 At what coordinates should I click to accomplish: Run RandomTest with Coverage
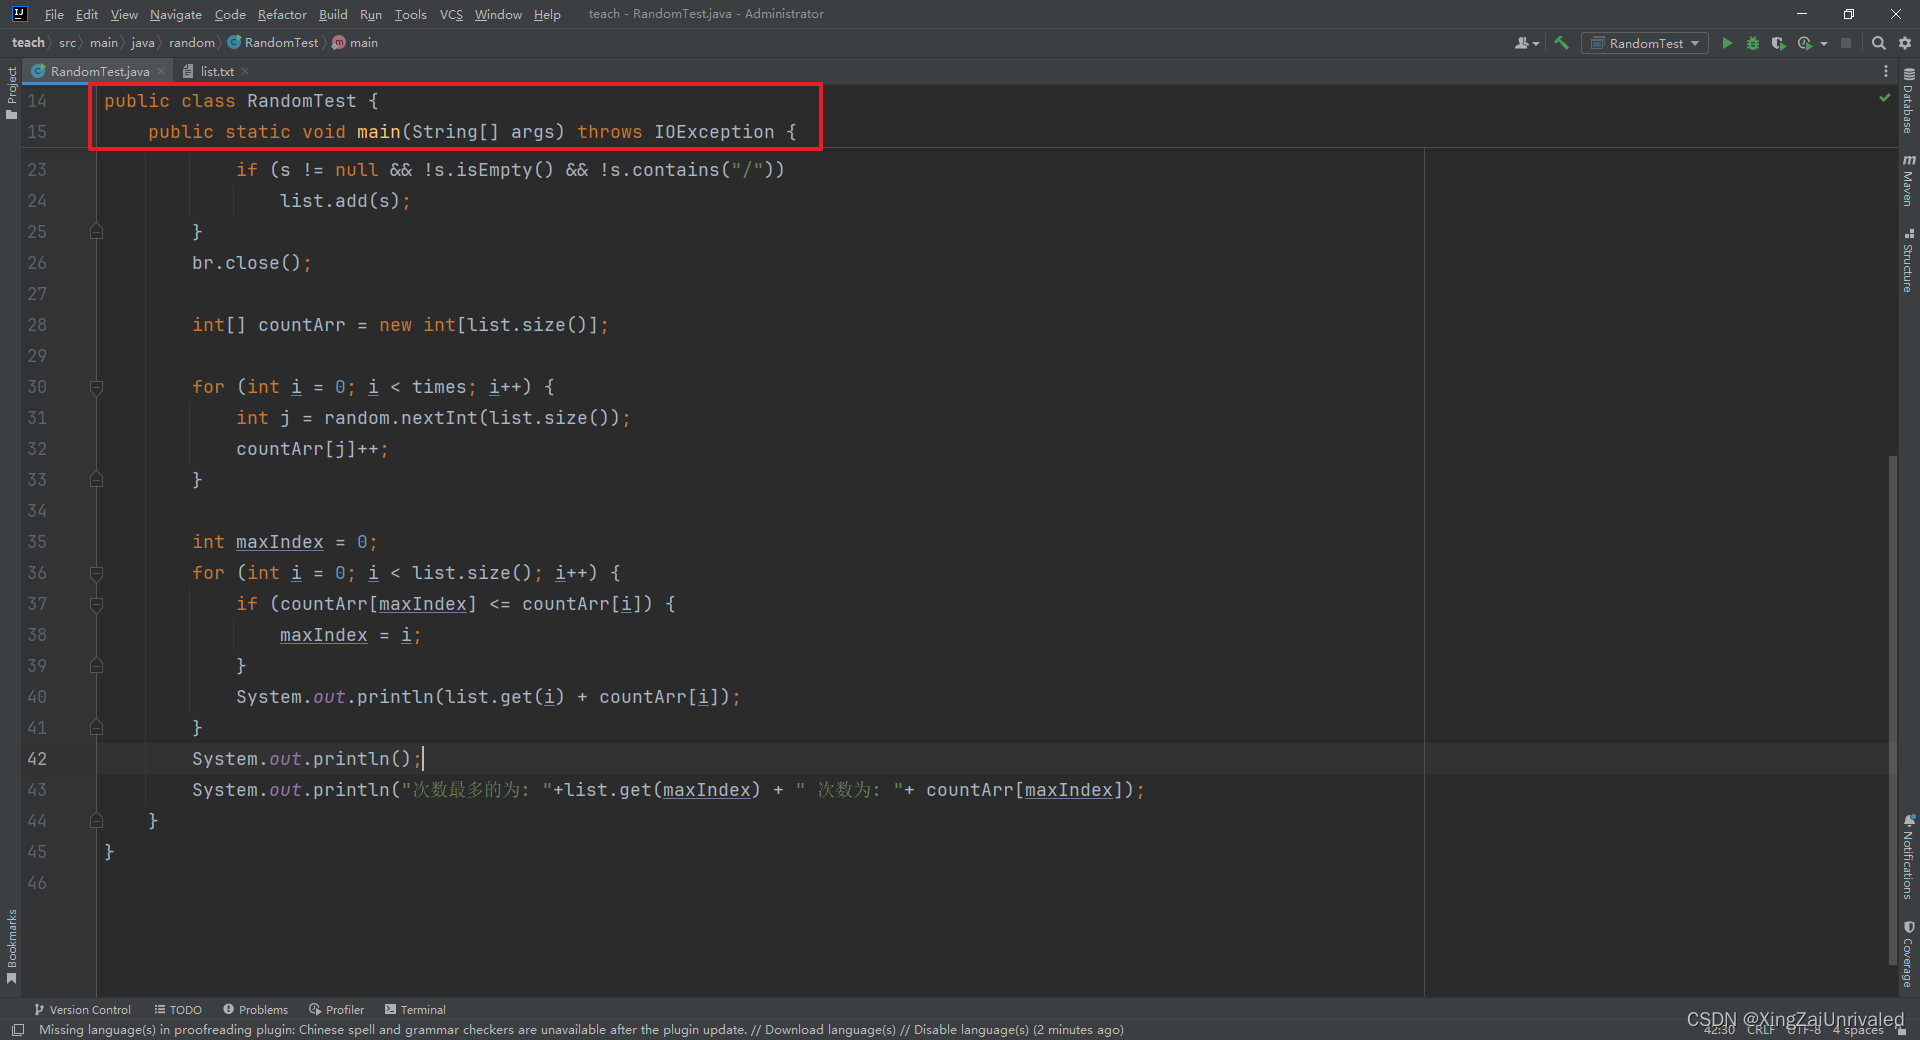click(1779, 43)
